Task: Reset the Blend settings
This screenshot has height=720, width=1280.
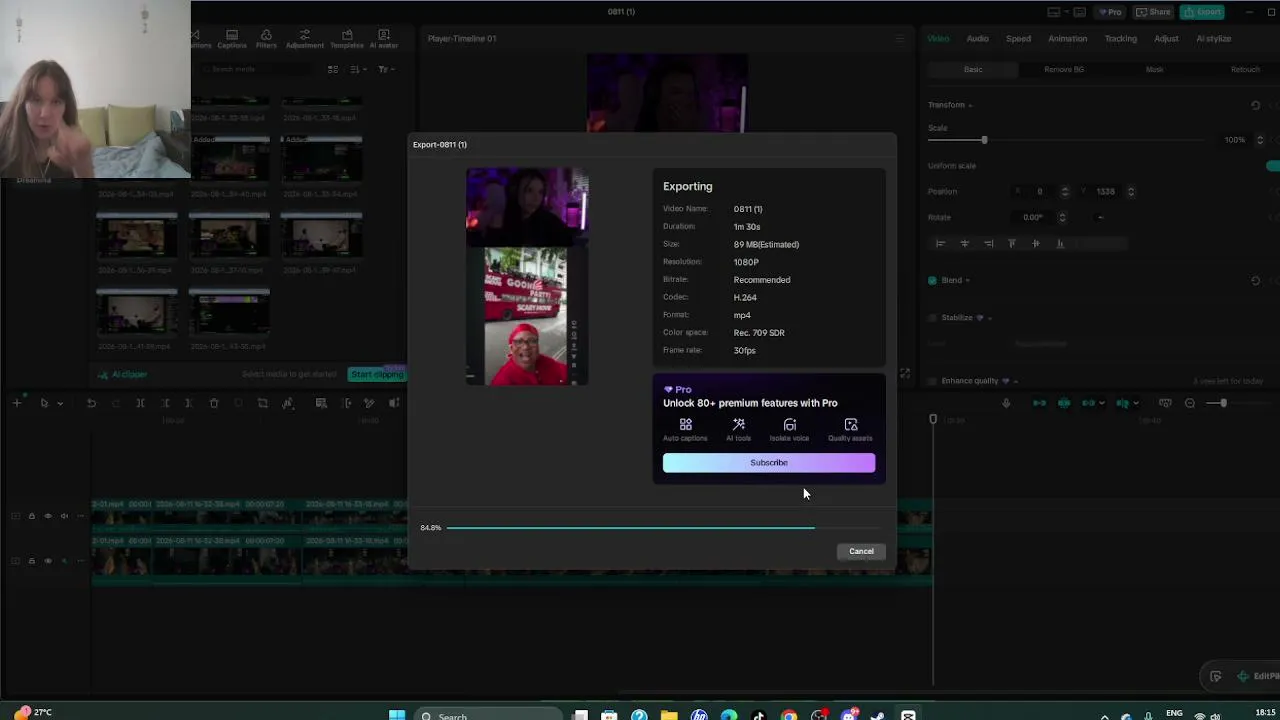Action: pos(1255,281)
